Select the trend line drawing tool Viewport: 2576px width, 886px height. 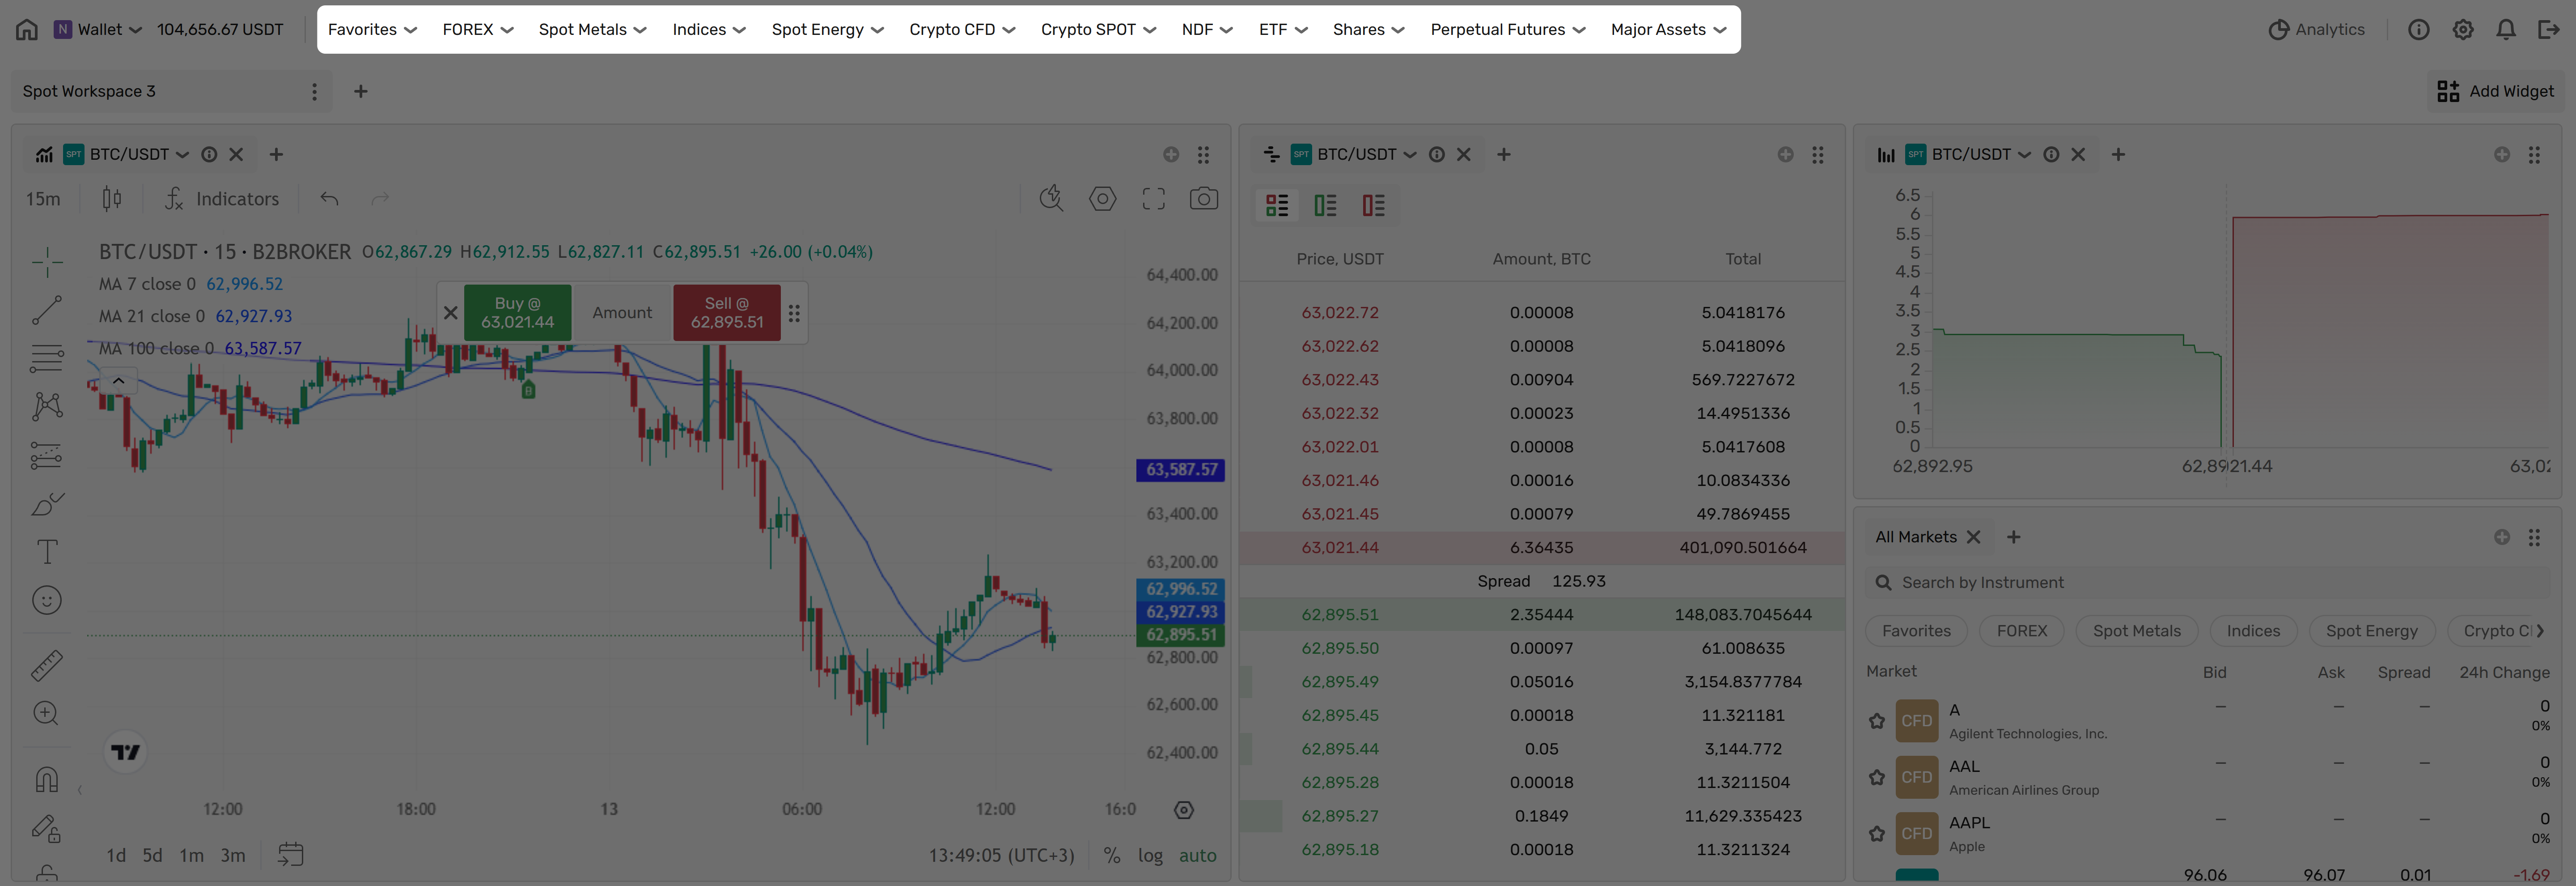click(47, 310)
